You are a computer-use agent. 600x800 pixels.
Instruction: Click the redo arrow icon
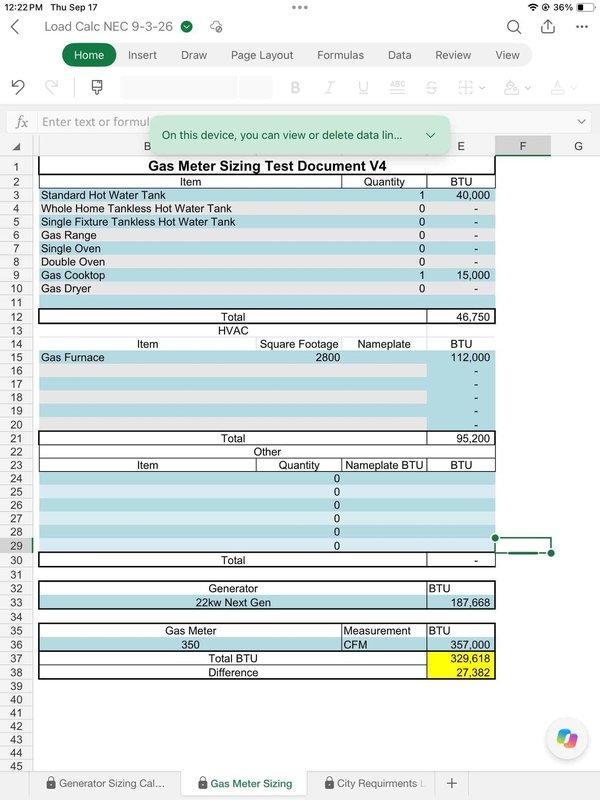[x=52, y=87]
